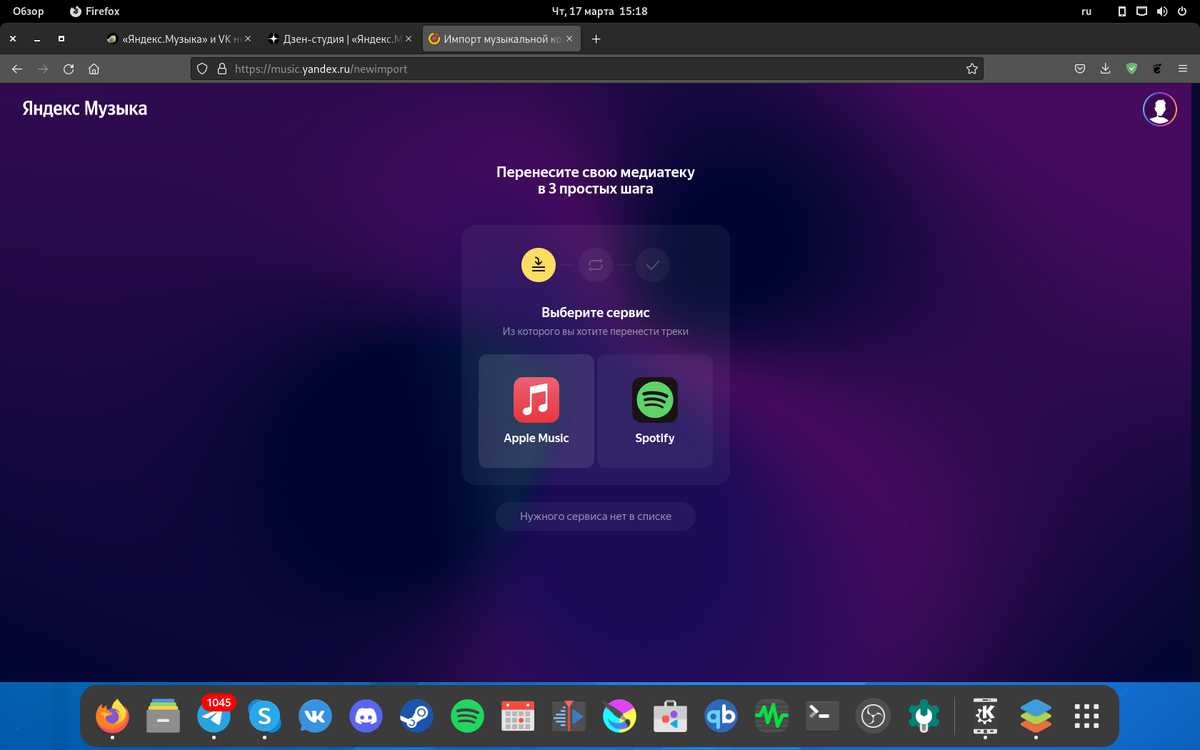Open green shield adblock extension
This screenshot has height=750, width=1200.
tap(1131, 69)
